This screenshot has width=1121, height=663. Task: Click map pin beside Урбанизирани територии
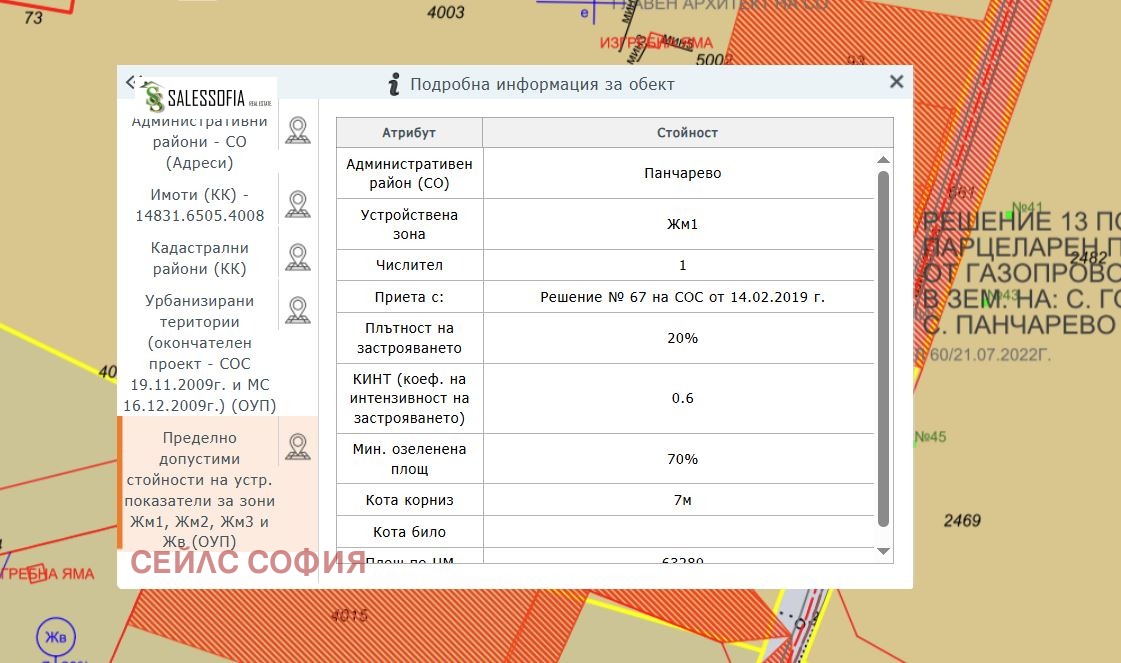pyautogui.click(x=297, y=310)
